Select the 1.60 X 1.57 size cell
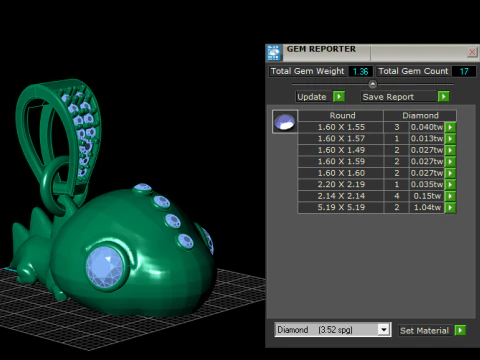The height and width of the screenshot is (360, 480). point(341,139)
